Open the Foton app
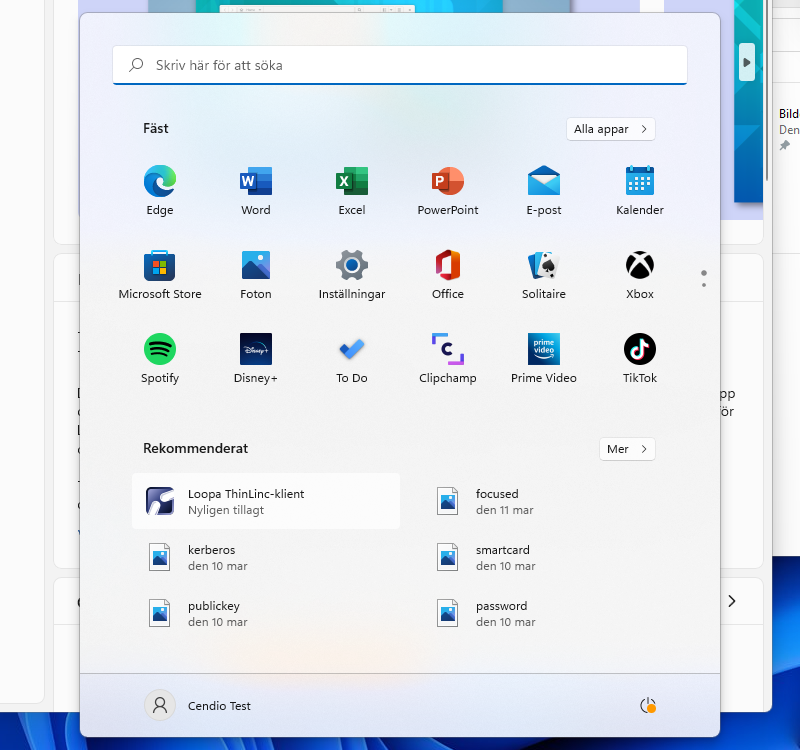The height and width of the screenshot is (750, 800). (256, 274)
